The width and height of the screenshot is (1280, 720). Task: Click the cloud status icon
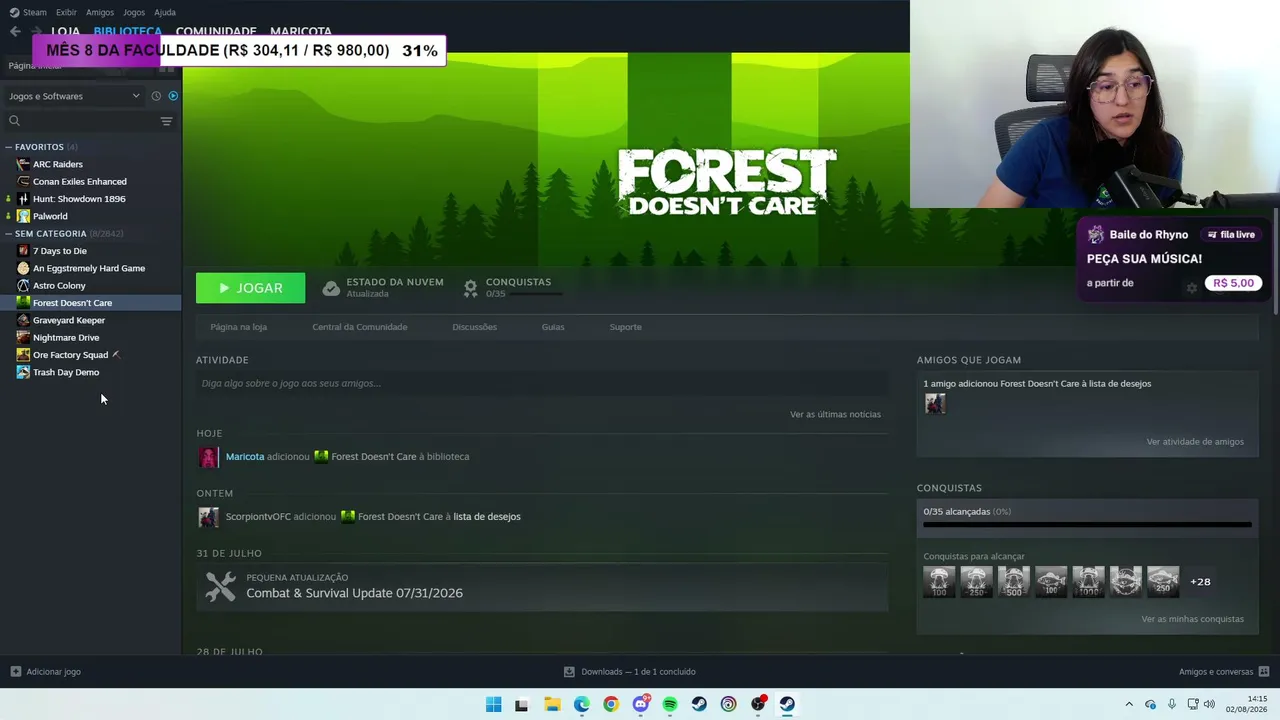[331, 288]
